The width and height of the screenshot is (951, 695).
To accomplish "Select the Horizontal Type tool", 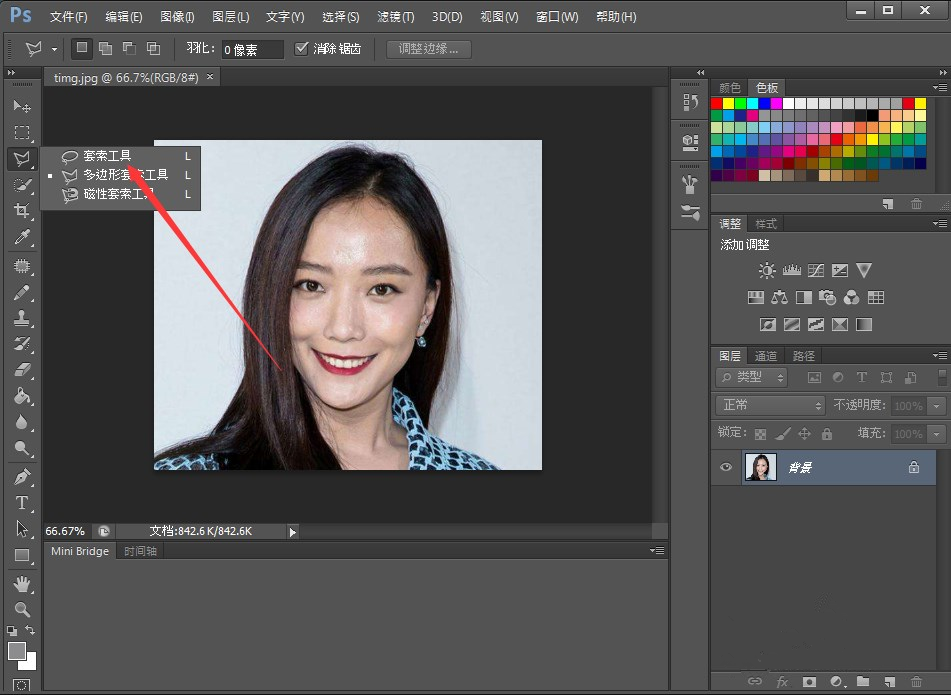I will (21, 502).
